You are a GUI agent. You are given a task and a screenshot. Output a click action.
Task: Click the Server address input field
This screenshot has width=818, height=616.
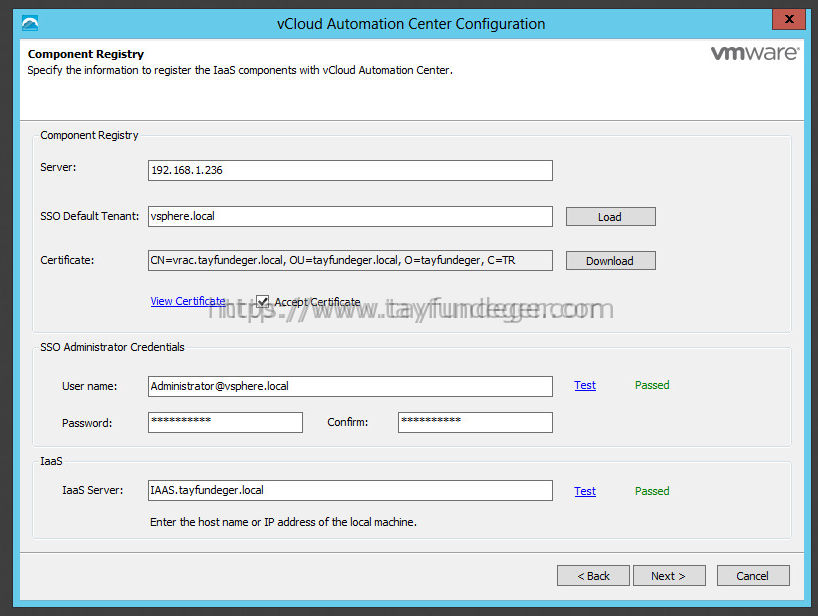(350, 171)
